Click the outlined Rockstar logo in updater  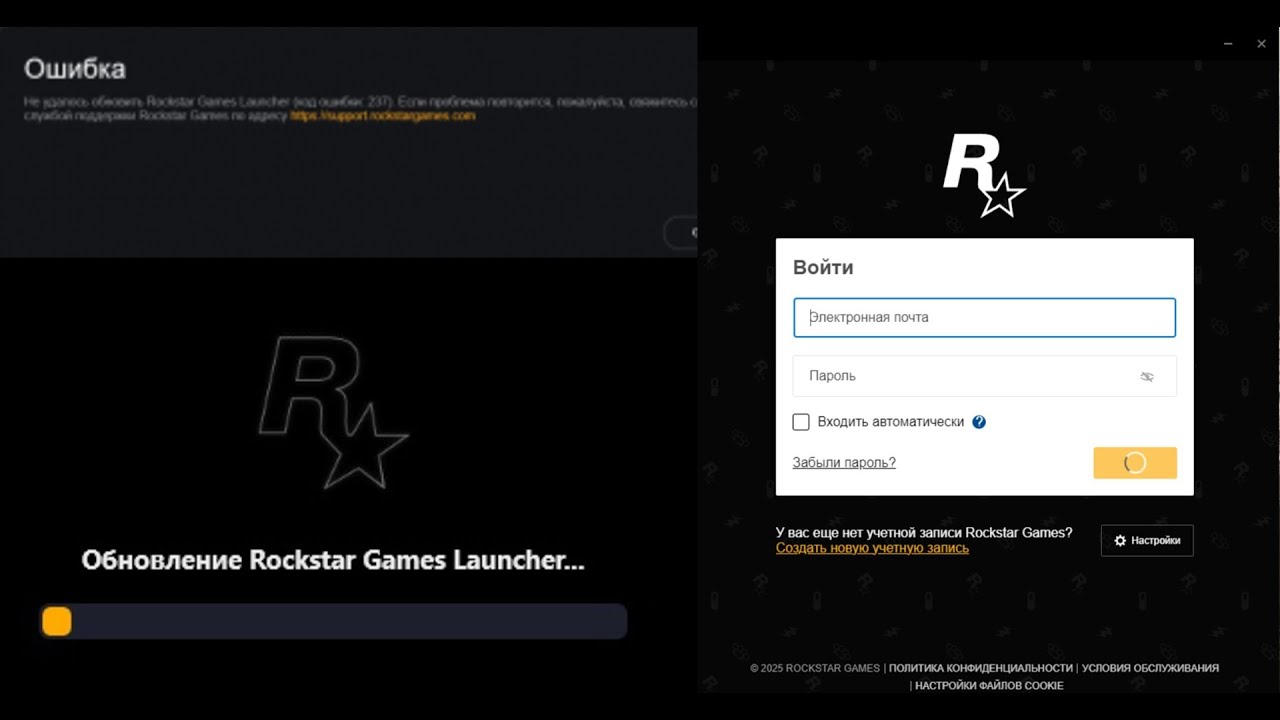tap(333, 412)
